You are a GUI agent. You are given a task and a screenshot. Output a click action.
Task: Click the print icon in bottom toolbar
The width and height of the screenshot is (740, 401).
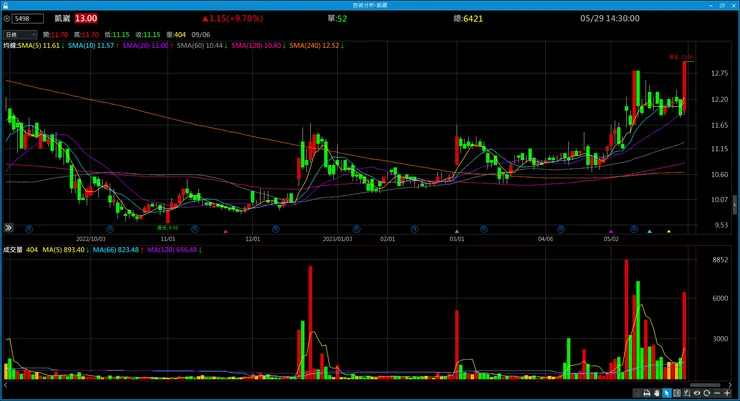(x=647, y=393)
